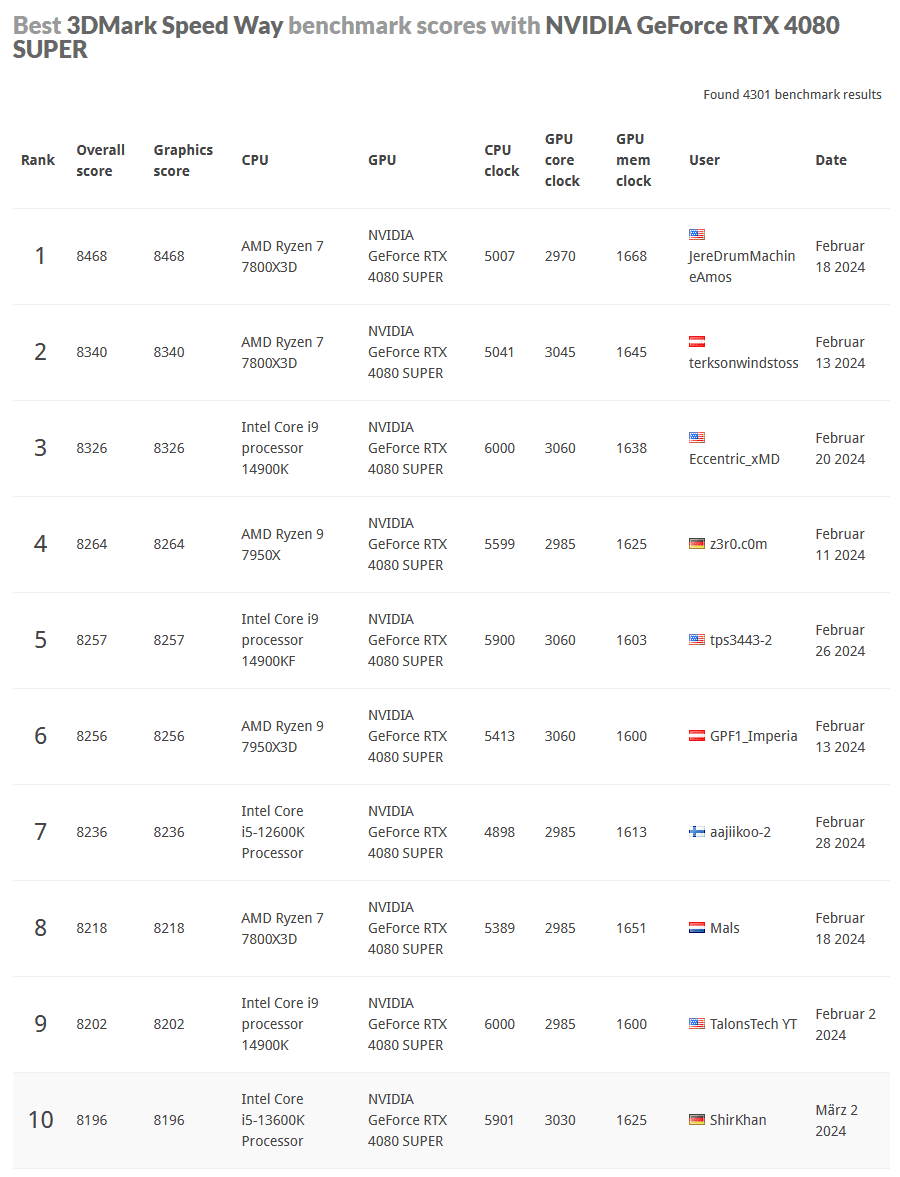Select the Intel Core i5-12600K Processor entry
900x1177 pixels.
(272, 832)
